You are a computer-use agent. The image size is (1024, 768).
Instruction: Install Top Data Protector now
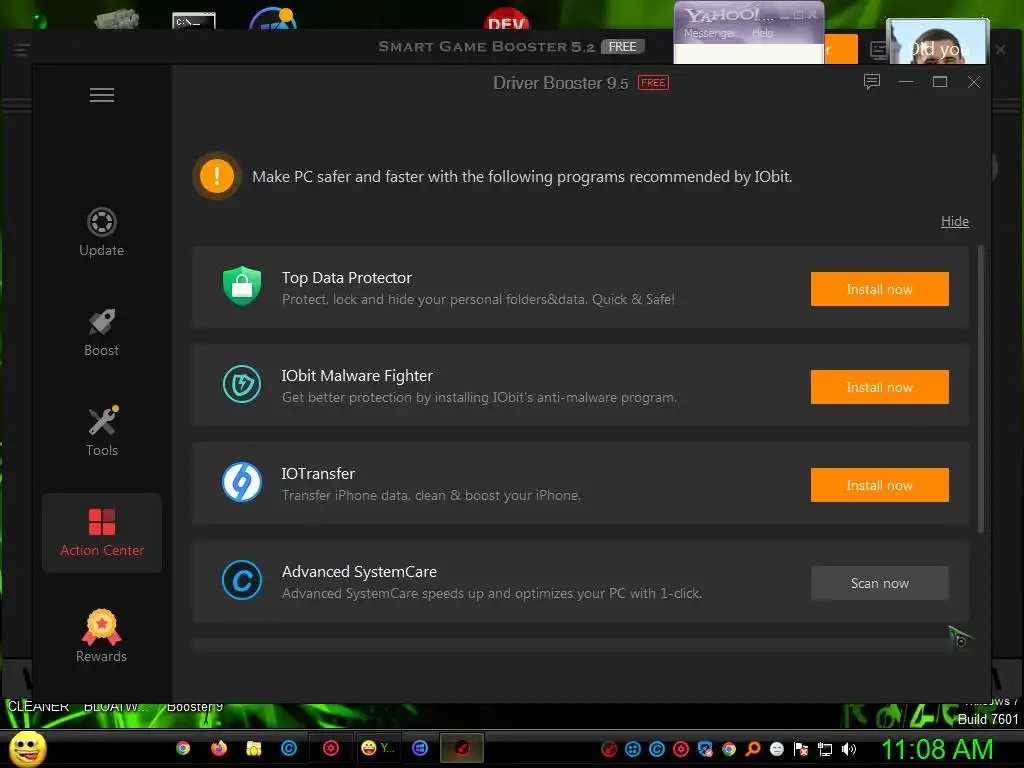(x=880, y=289)
